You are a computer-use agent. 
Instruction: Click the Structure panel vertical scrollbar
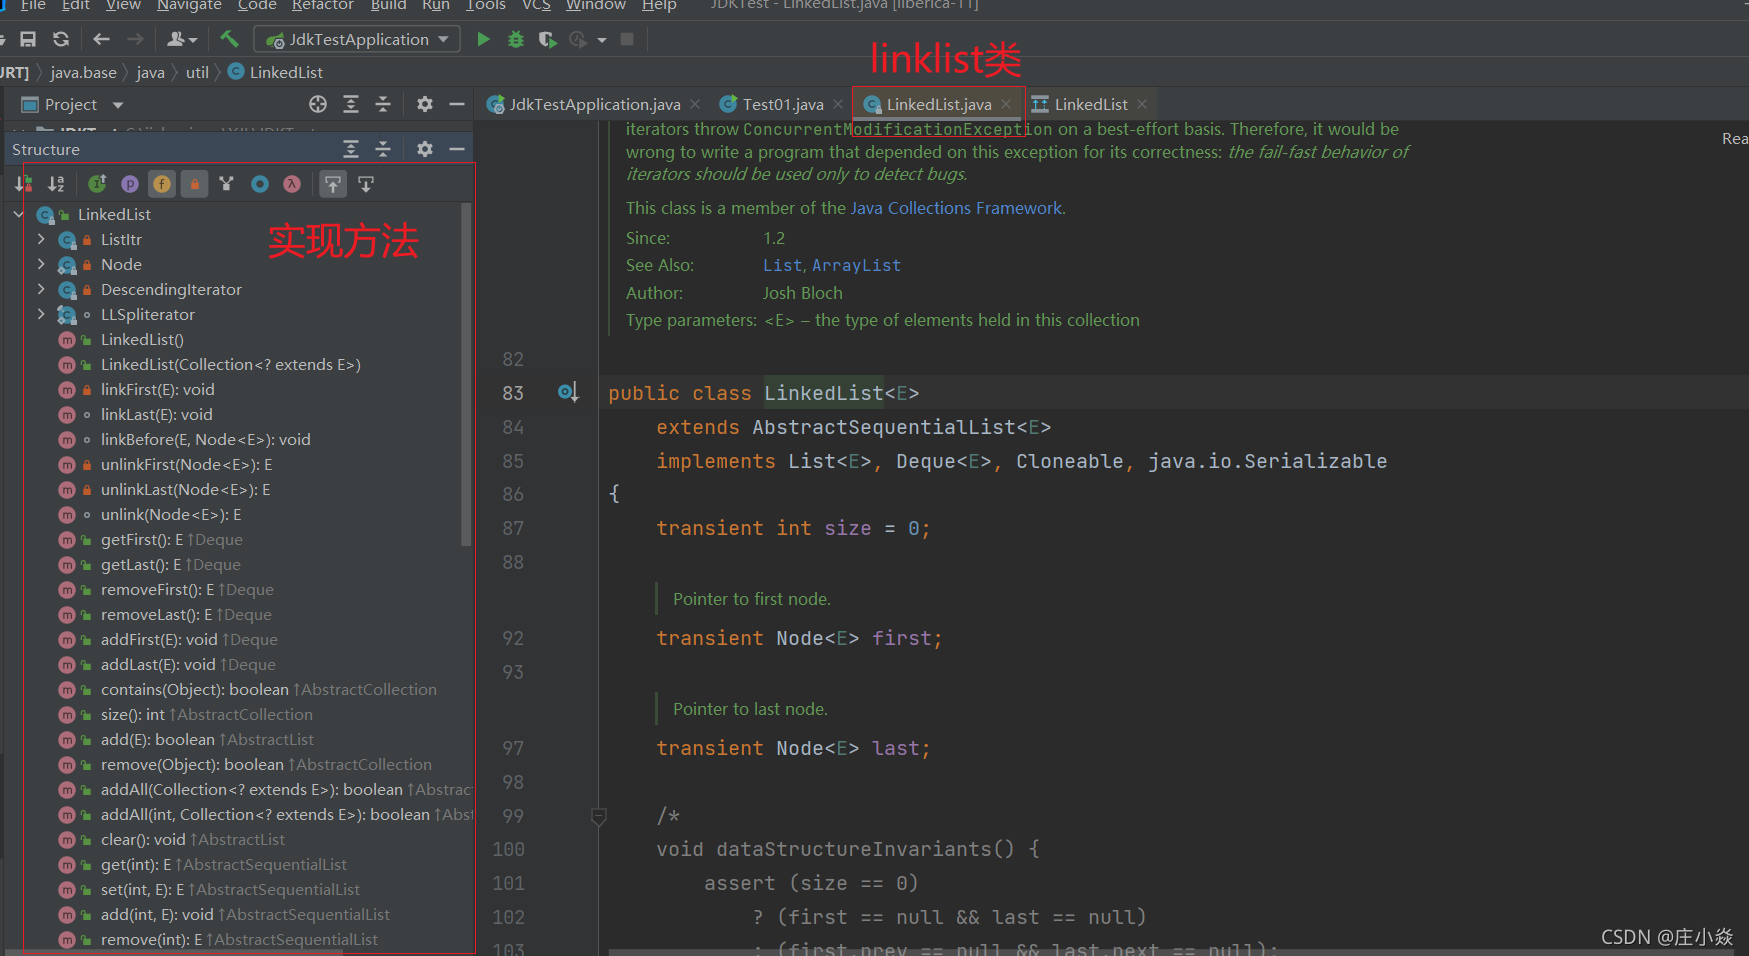click(x=465, y=375)
